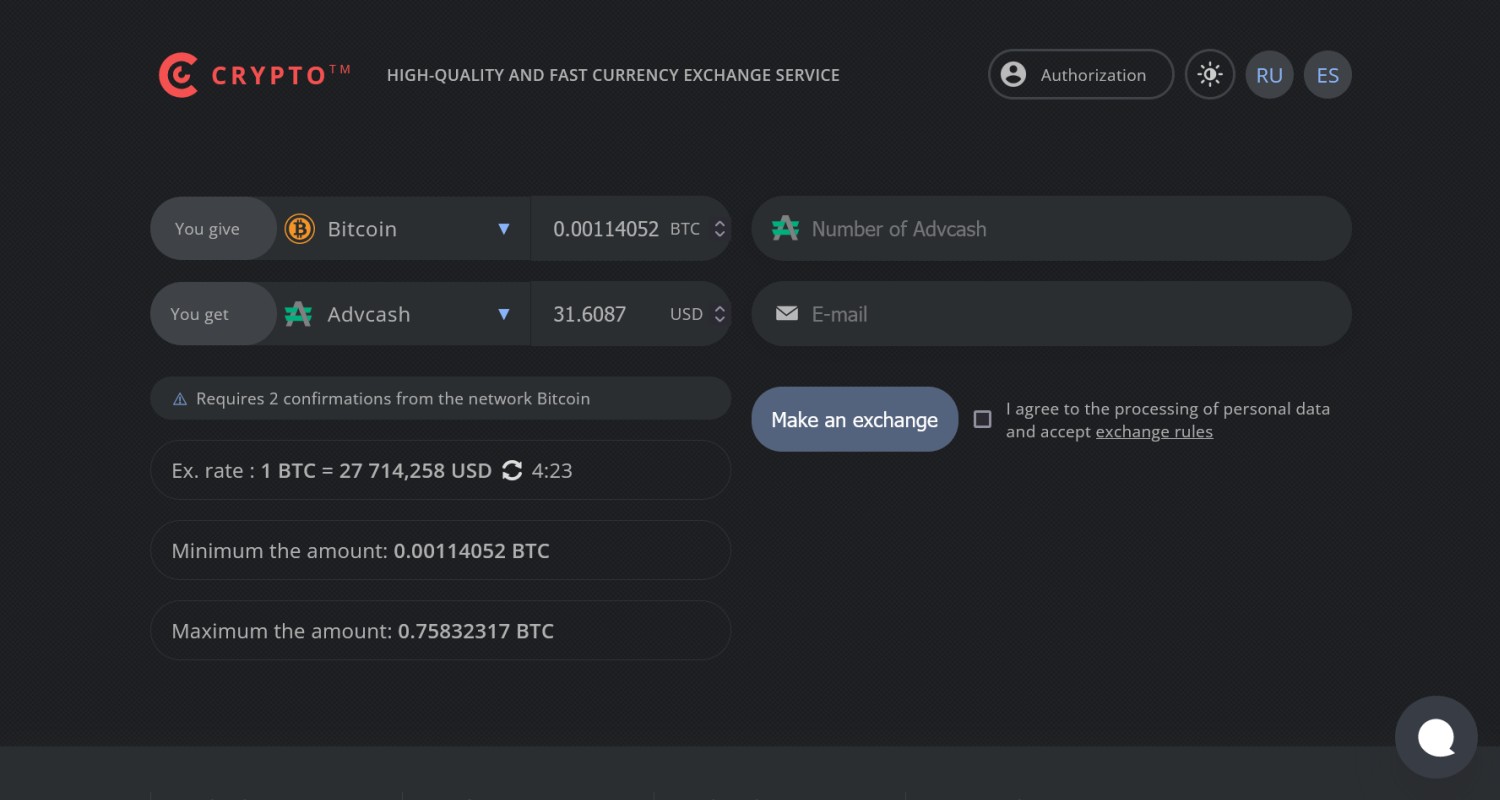Select the Minimum amount 0.00114052 BTC value

[471, 551]
